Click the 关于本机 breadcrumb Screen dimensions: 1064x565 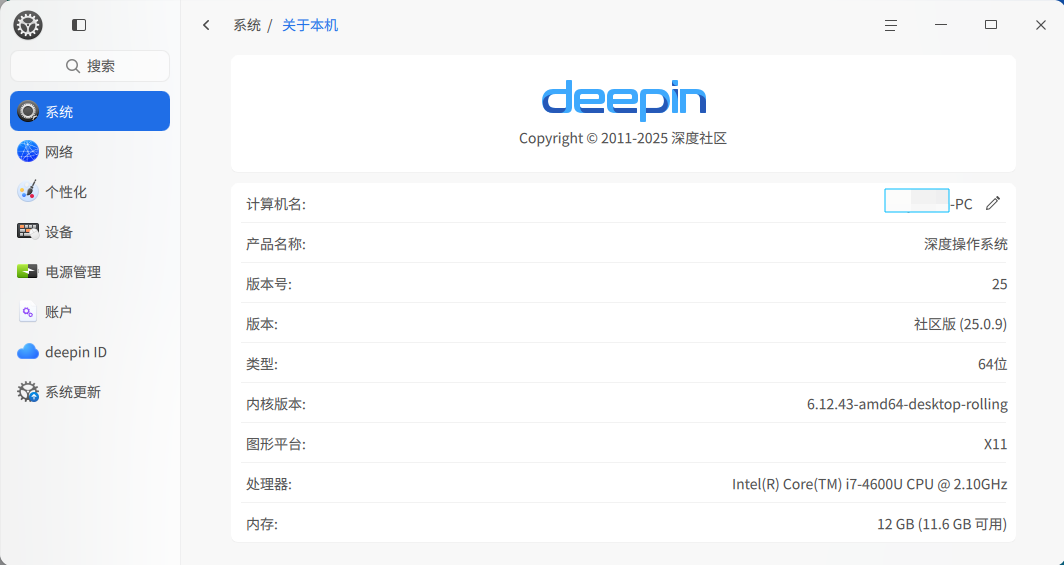(310, 25)
